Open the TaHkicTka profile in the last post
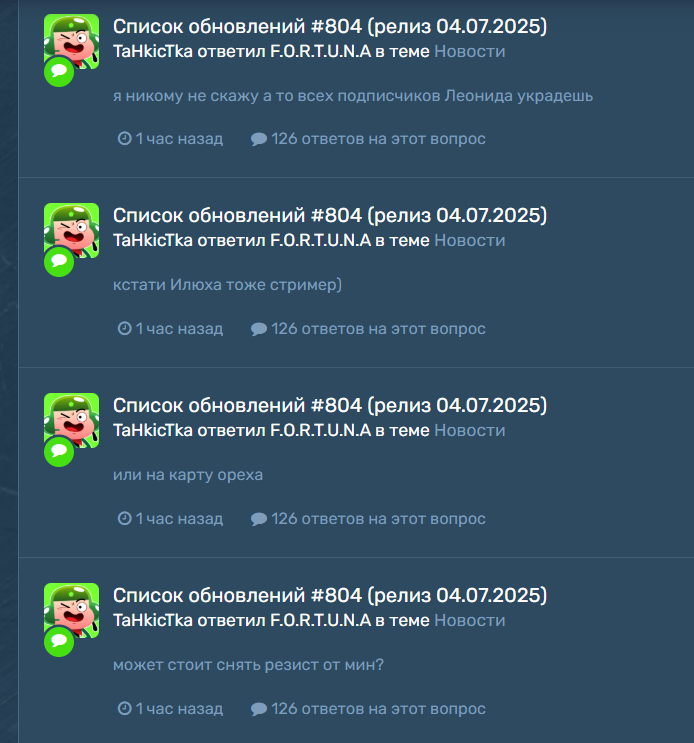The height and width of the screenshot is (743, 694). pos(153,620)
